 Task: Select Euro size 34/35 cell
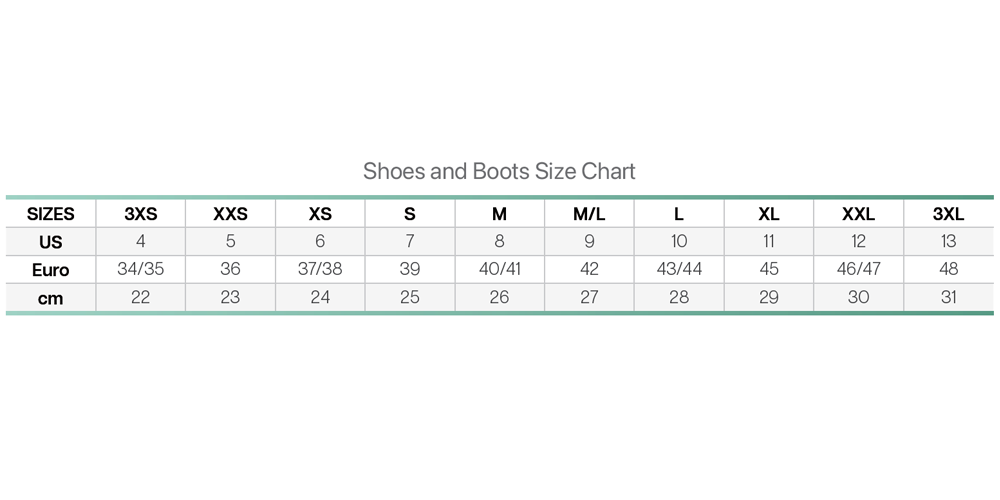pos(141,269)
